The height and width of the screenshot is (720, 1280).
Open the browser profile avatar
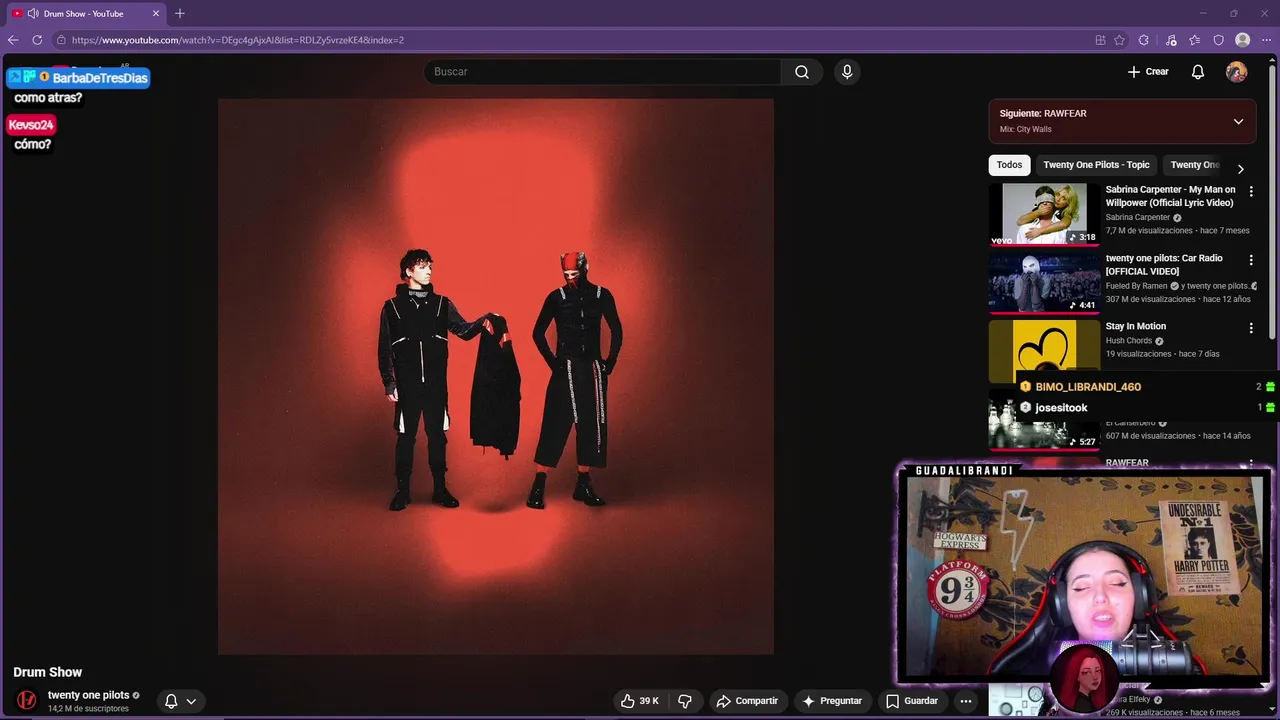(x=1243, y=40)
